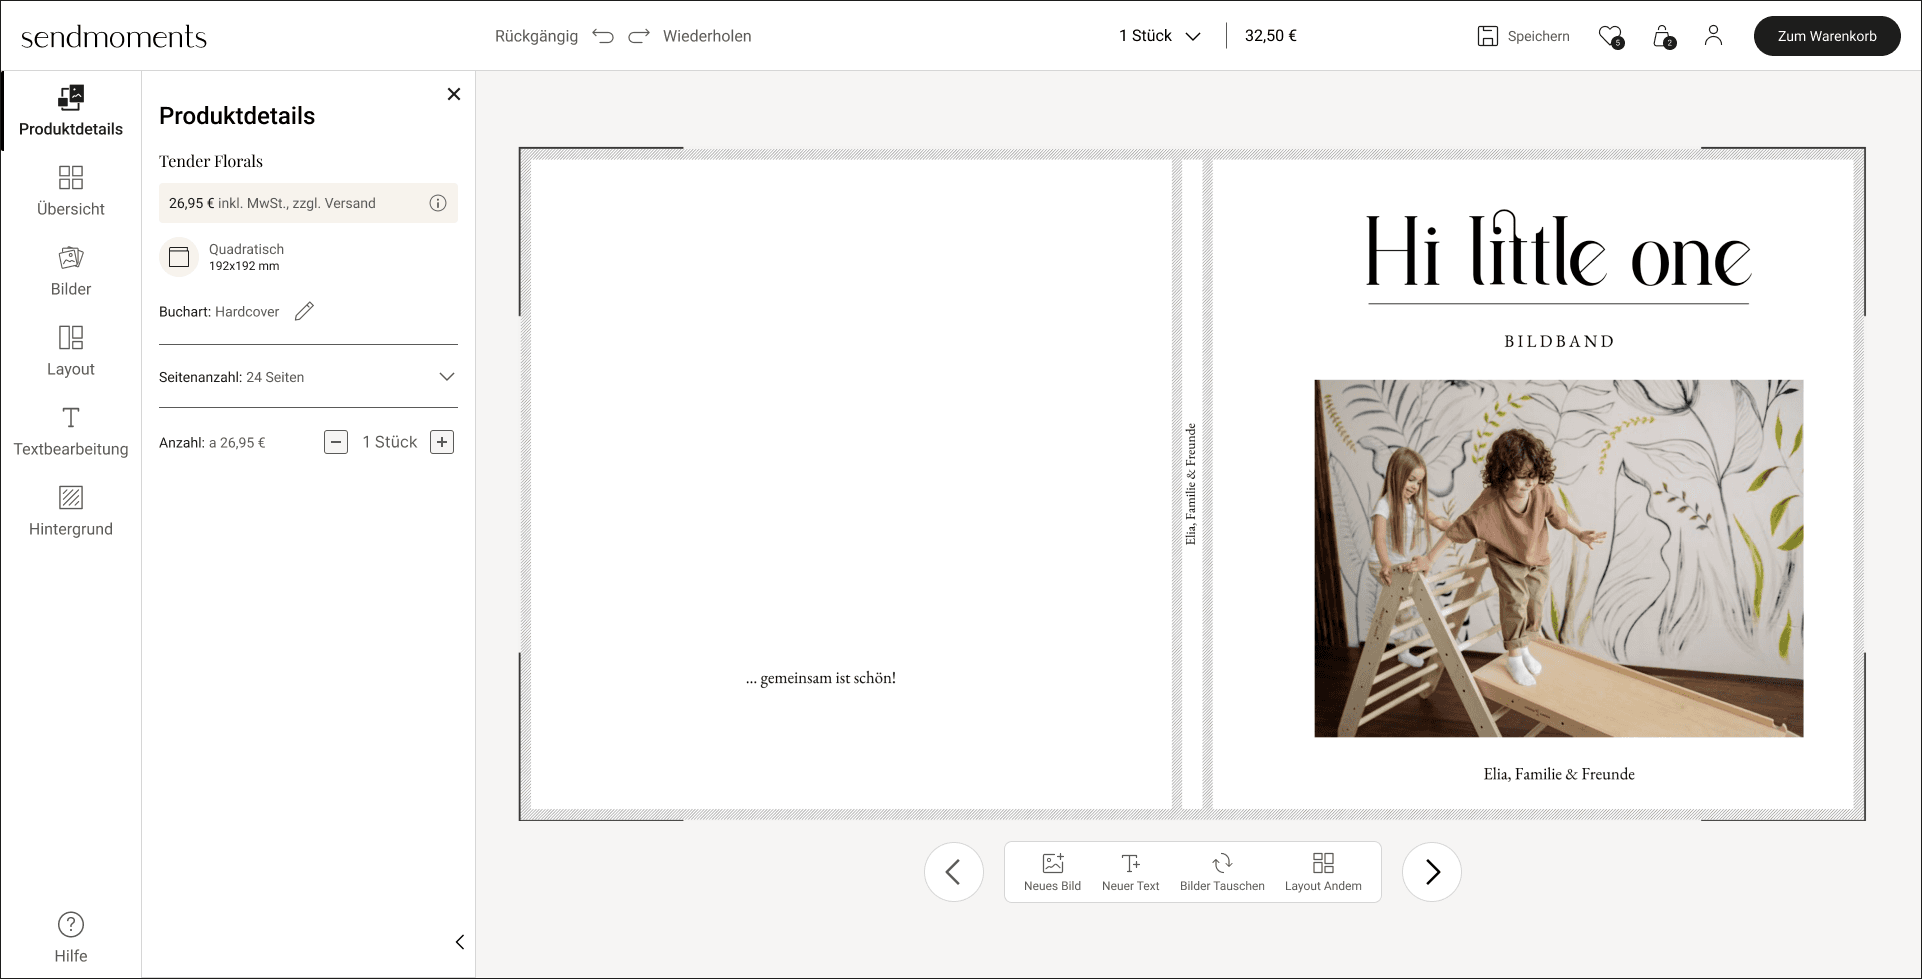Collapse the side panel with the chevron
This screenshot has height=979, width=1922.
point(460,942)
